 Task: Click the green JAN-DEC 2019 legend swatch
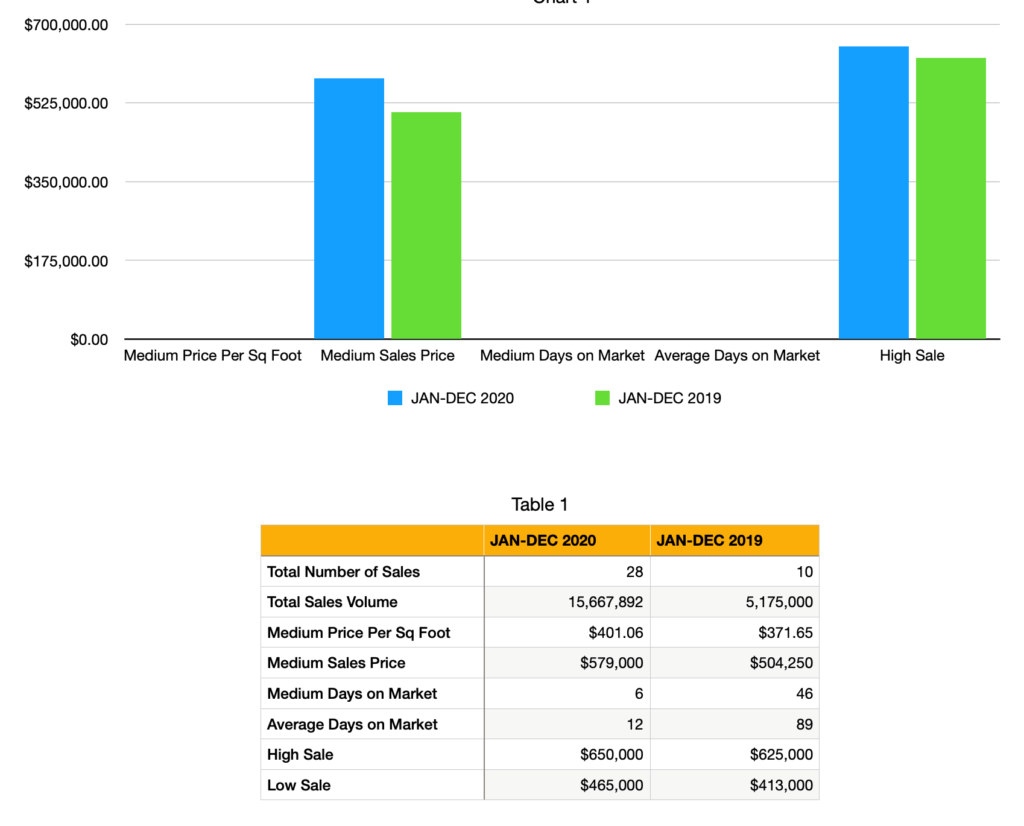tap(602, 398)
